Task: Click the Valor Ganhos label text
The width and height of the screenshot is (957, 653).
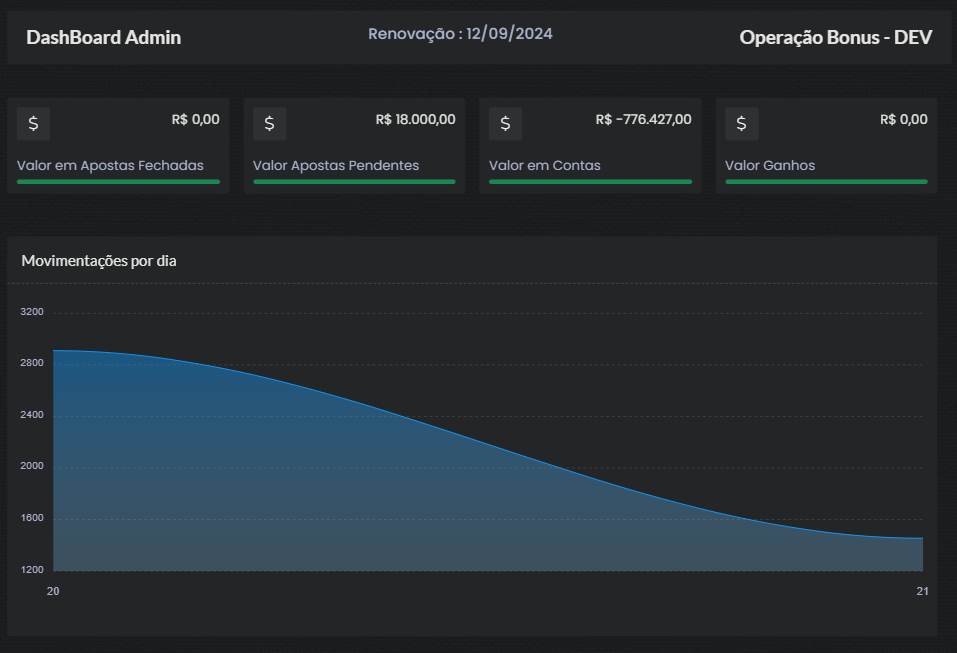Action: (x=769, y=165)
